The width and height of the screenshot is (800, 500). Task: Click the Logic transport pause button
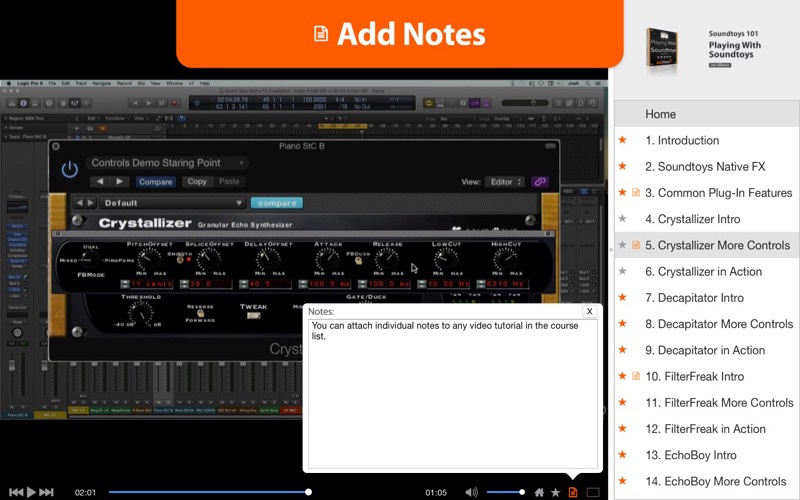point(161,103)
